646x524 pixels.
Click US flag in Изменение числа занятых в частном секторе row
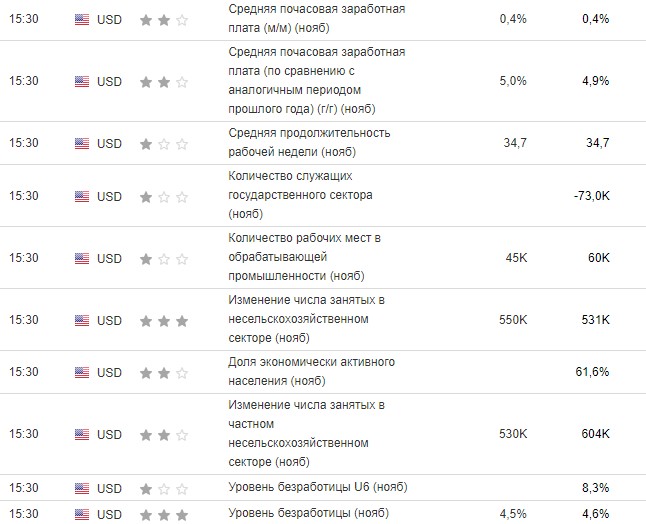click(x=82, y=434)
